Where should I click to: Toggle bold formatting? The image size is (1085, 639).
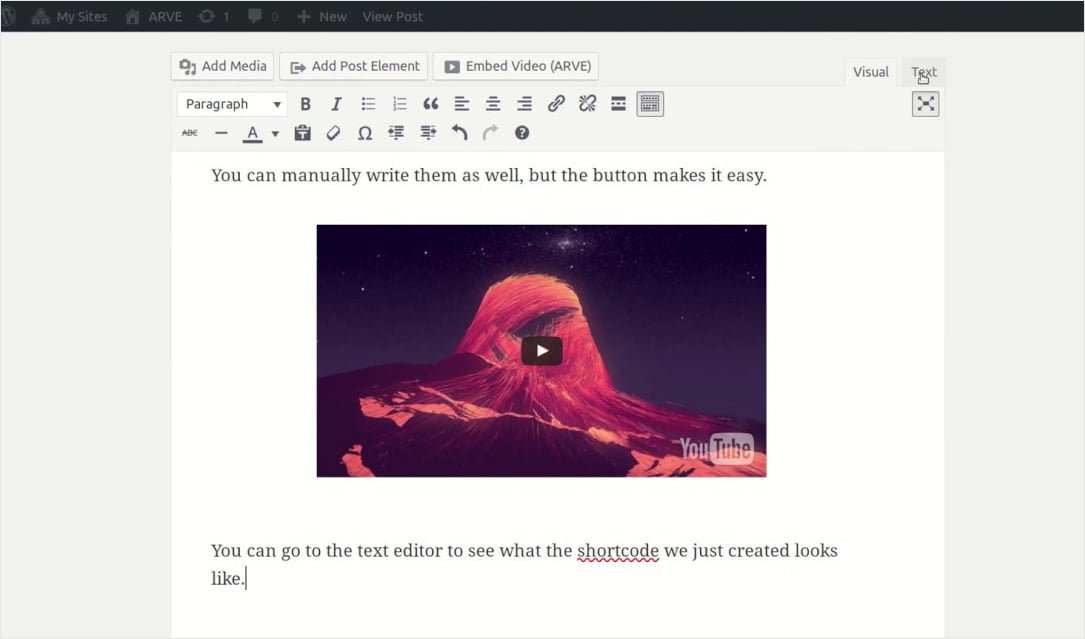305,103
